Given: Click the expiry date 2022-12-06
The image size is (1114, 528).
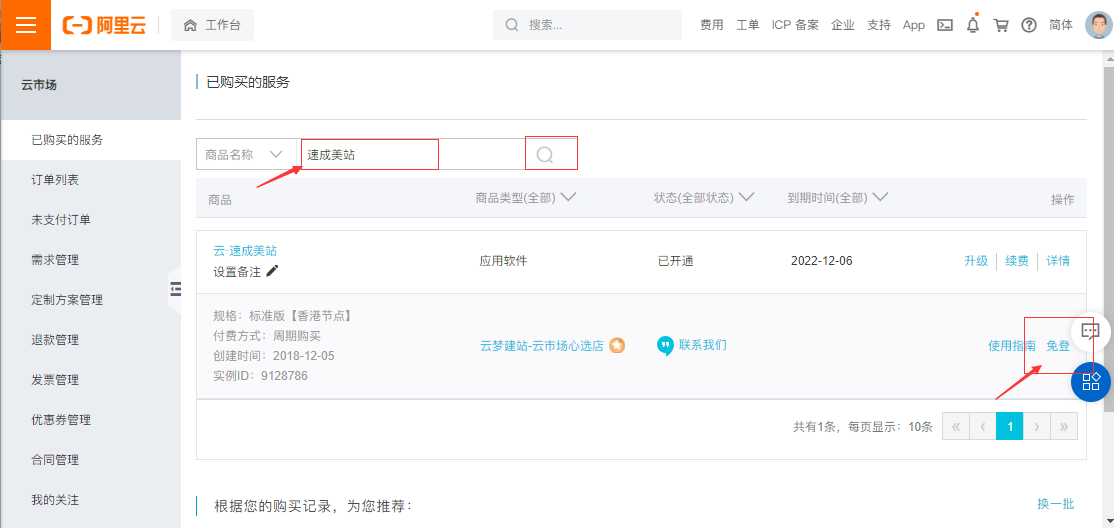Looking at the screenshot, I should click(x=821, y=261).
